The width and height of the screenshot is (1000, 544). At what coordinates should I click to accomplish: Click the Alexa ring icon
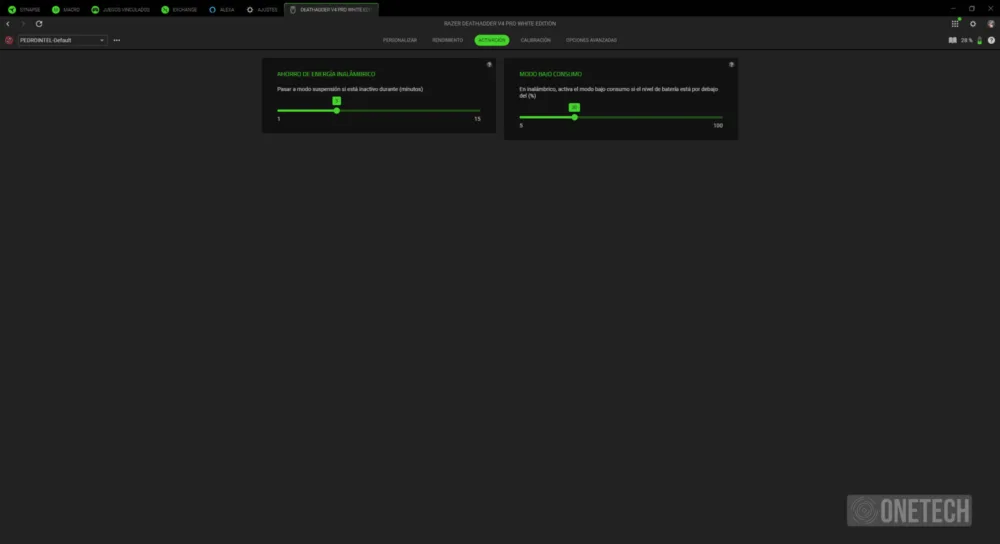point(212,10)
